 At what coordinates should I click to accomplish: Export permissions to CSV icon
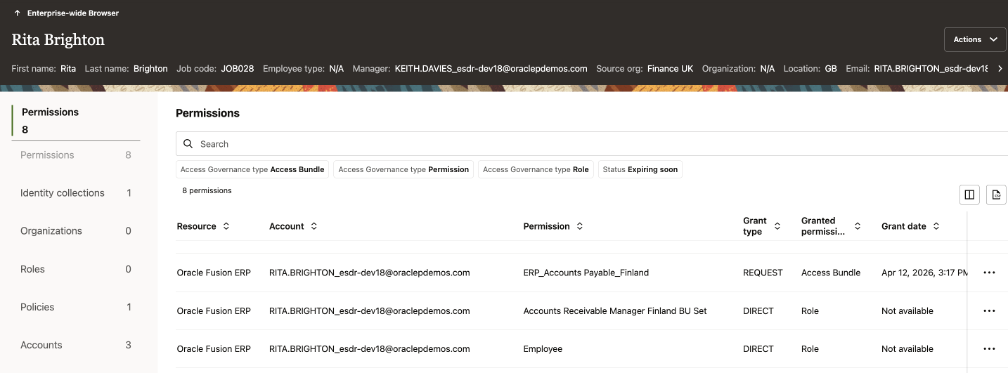point(996,195)
